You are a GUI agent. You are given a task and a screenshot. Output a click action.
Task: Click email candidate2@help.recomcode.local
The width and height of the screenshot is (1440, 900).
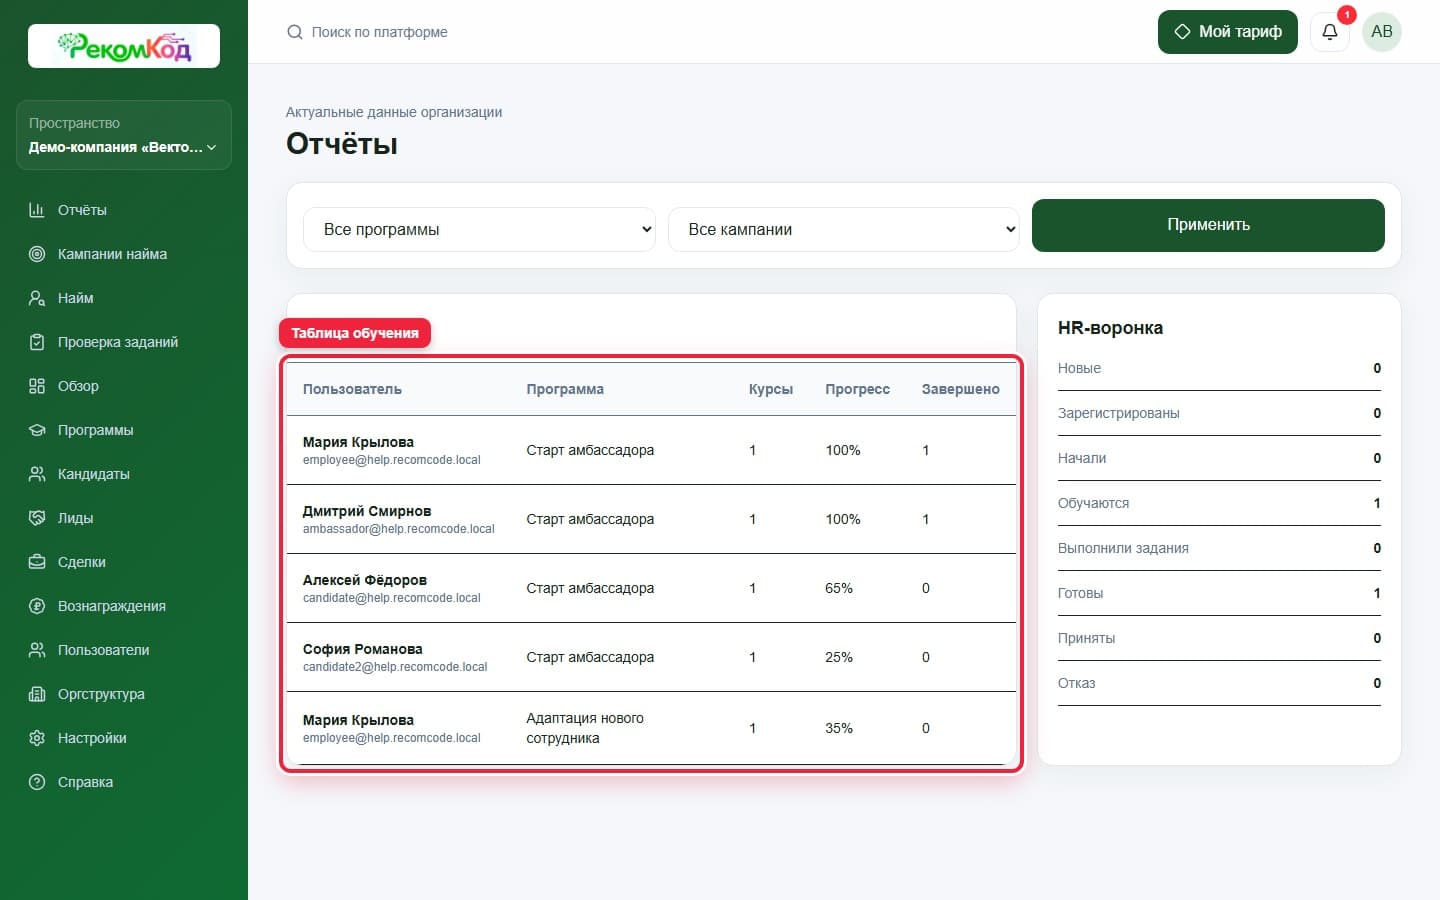(x=395, y=667)
